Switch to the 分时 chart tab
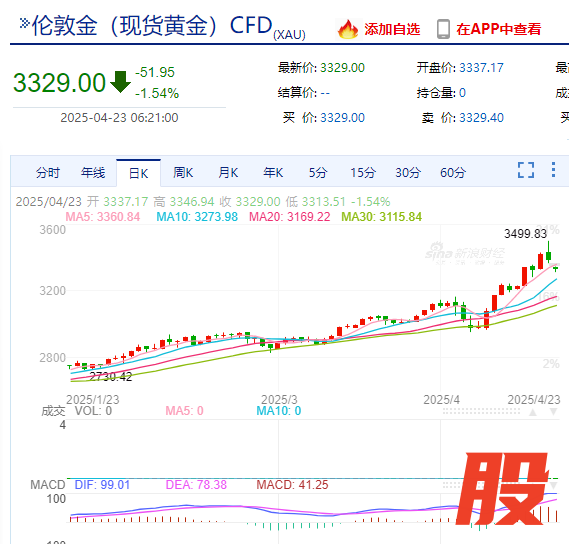569x544 pixels. [x=48, y=173]
